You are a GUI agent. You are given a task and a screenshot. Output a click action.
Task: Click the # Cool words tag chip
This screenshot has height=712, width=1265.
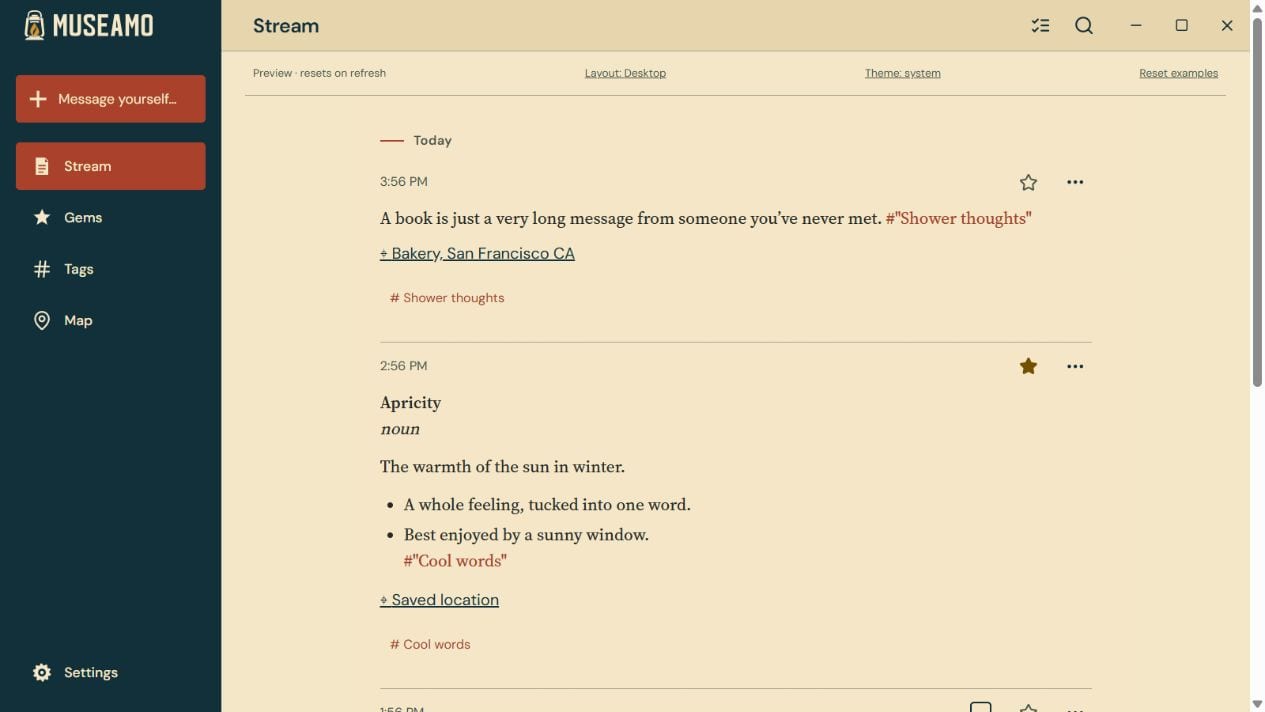coord(430,644)
